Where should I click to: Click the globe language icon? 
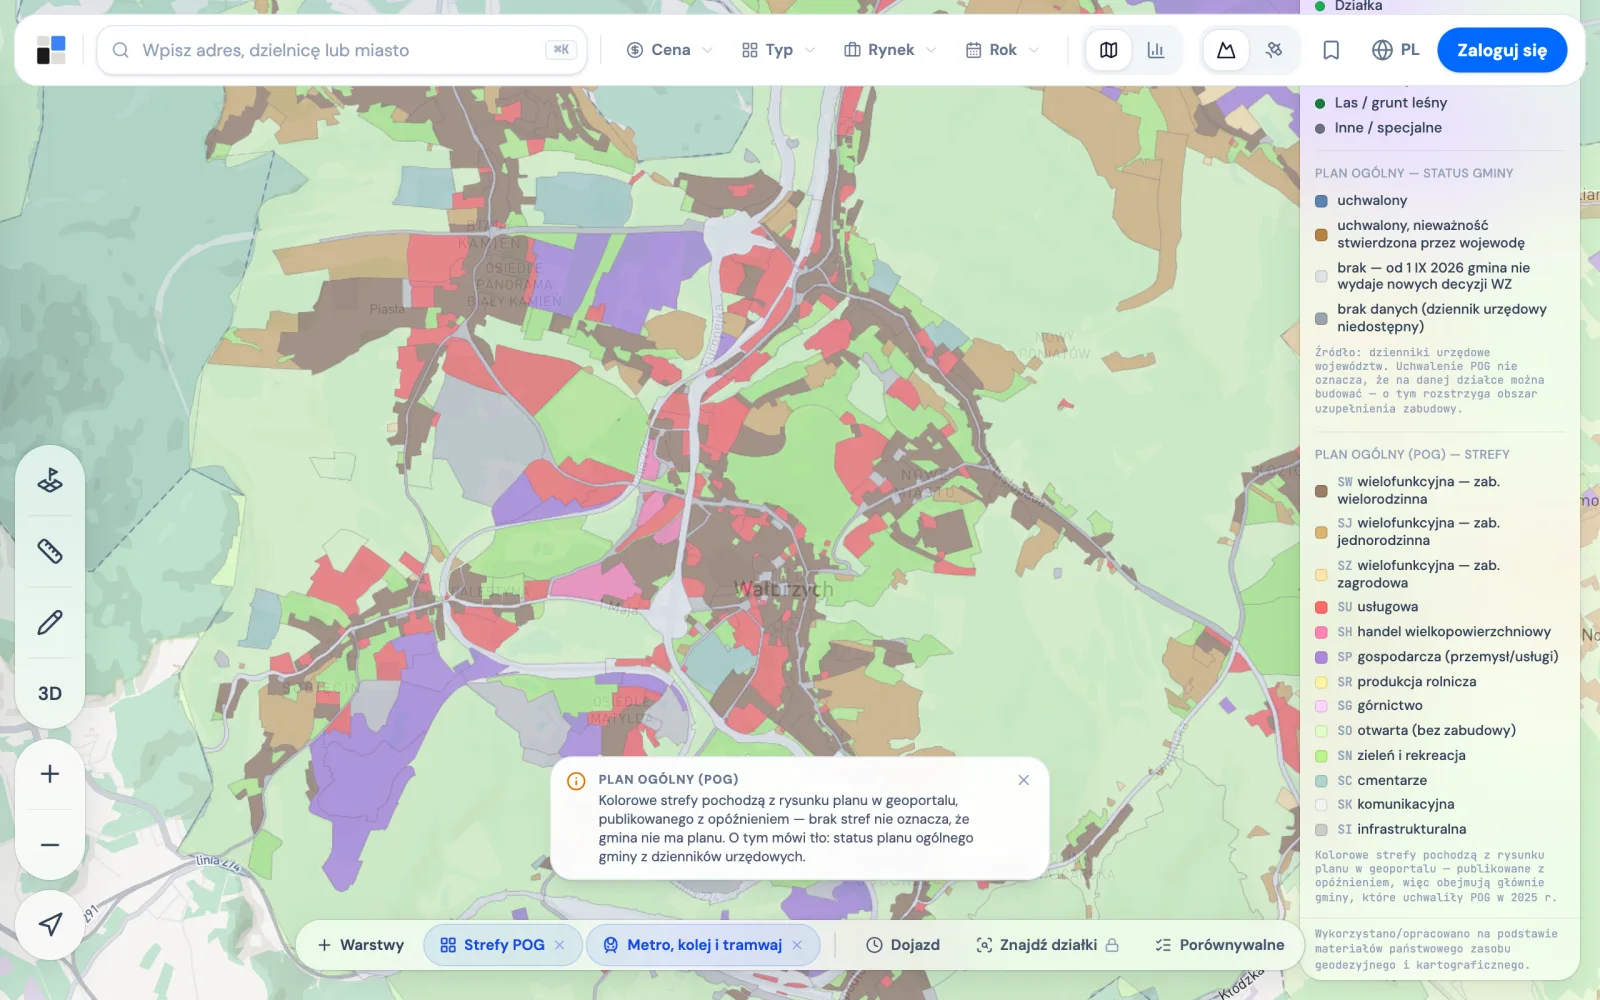(x=1382, y=50)
